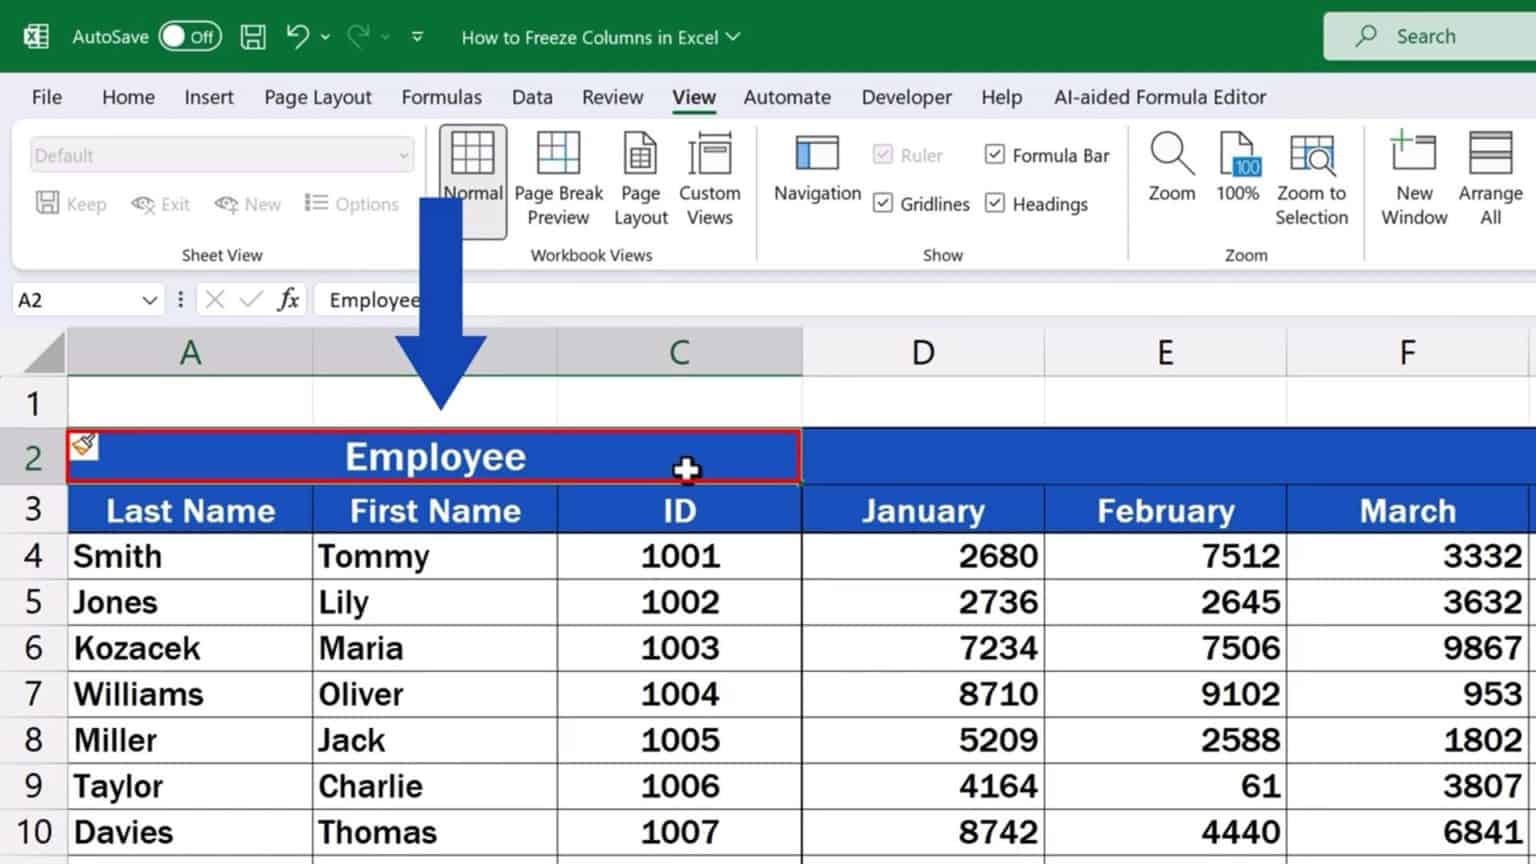The width and height of the screenshot is (1536, 864).
Task: Open Page Break Preview
Action: (558, 178)
